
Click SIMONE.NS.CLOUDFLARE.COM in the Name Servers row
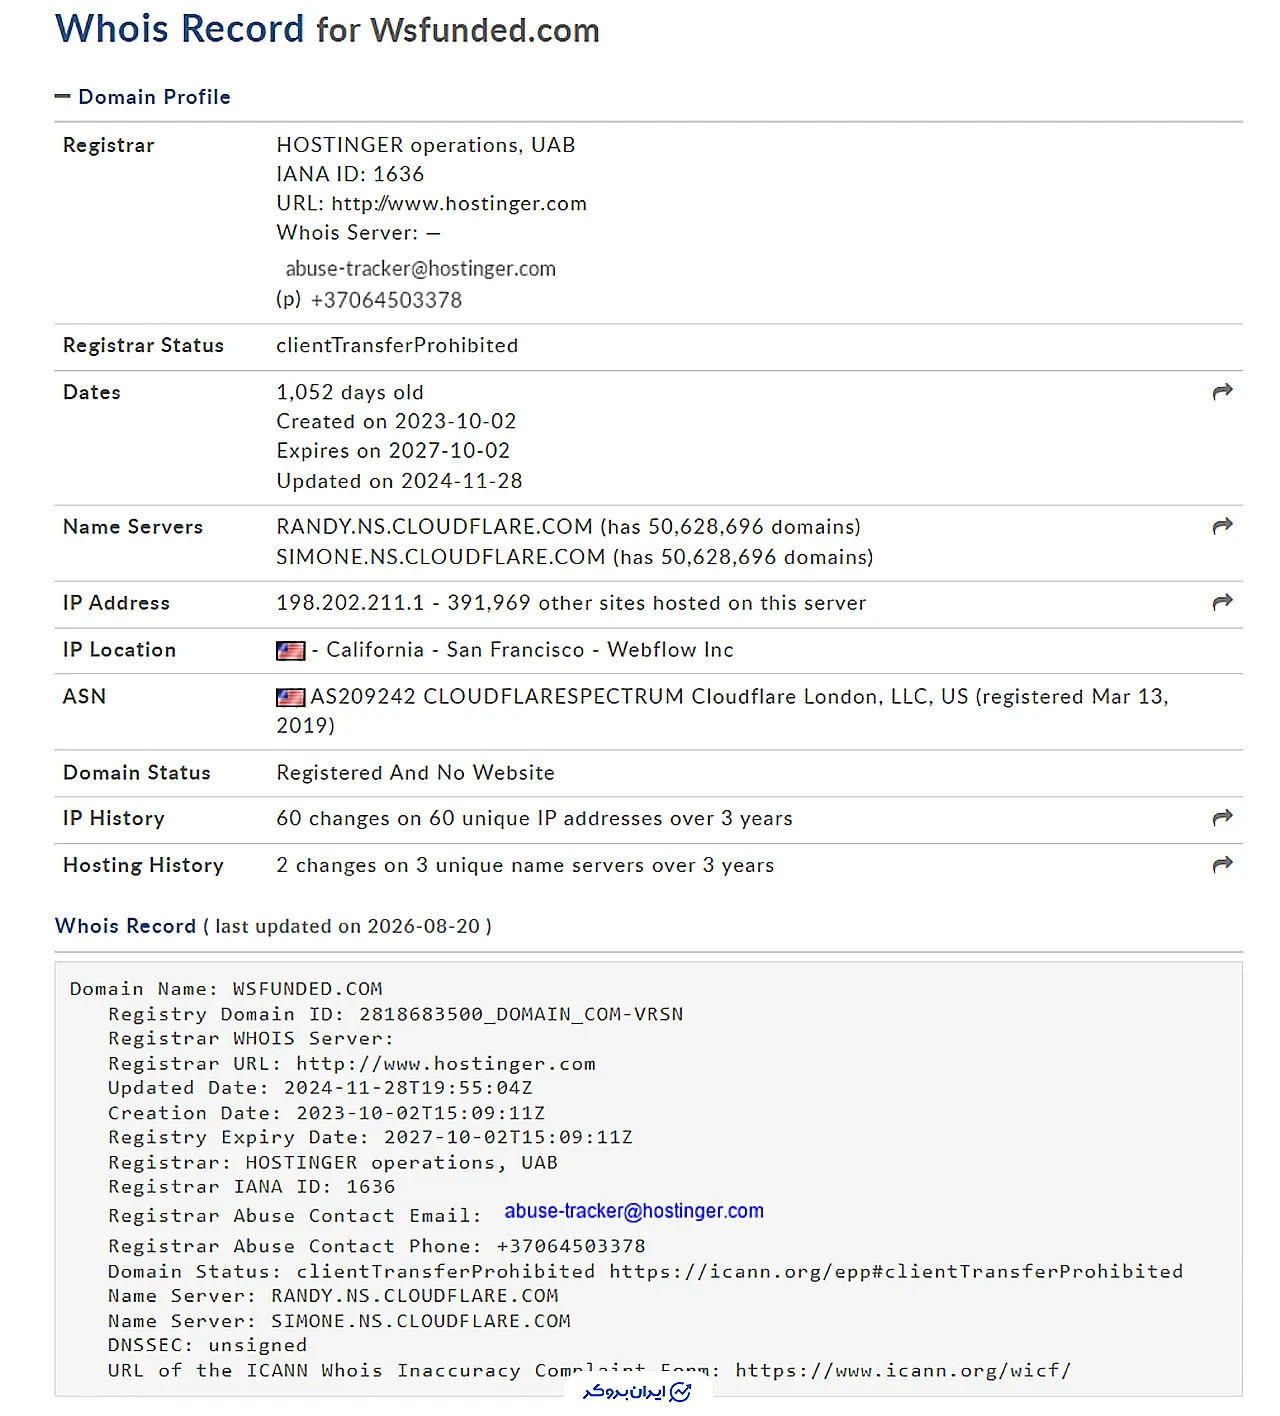[441, 557]
